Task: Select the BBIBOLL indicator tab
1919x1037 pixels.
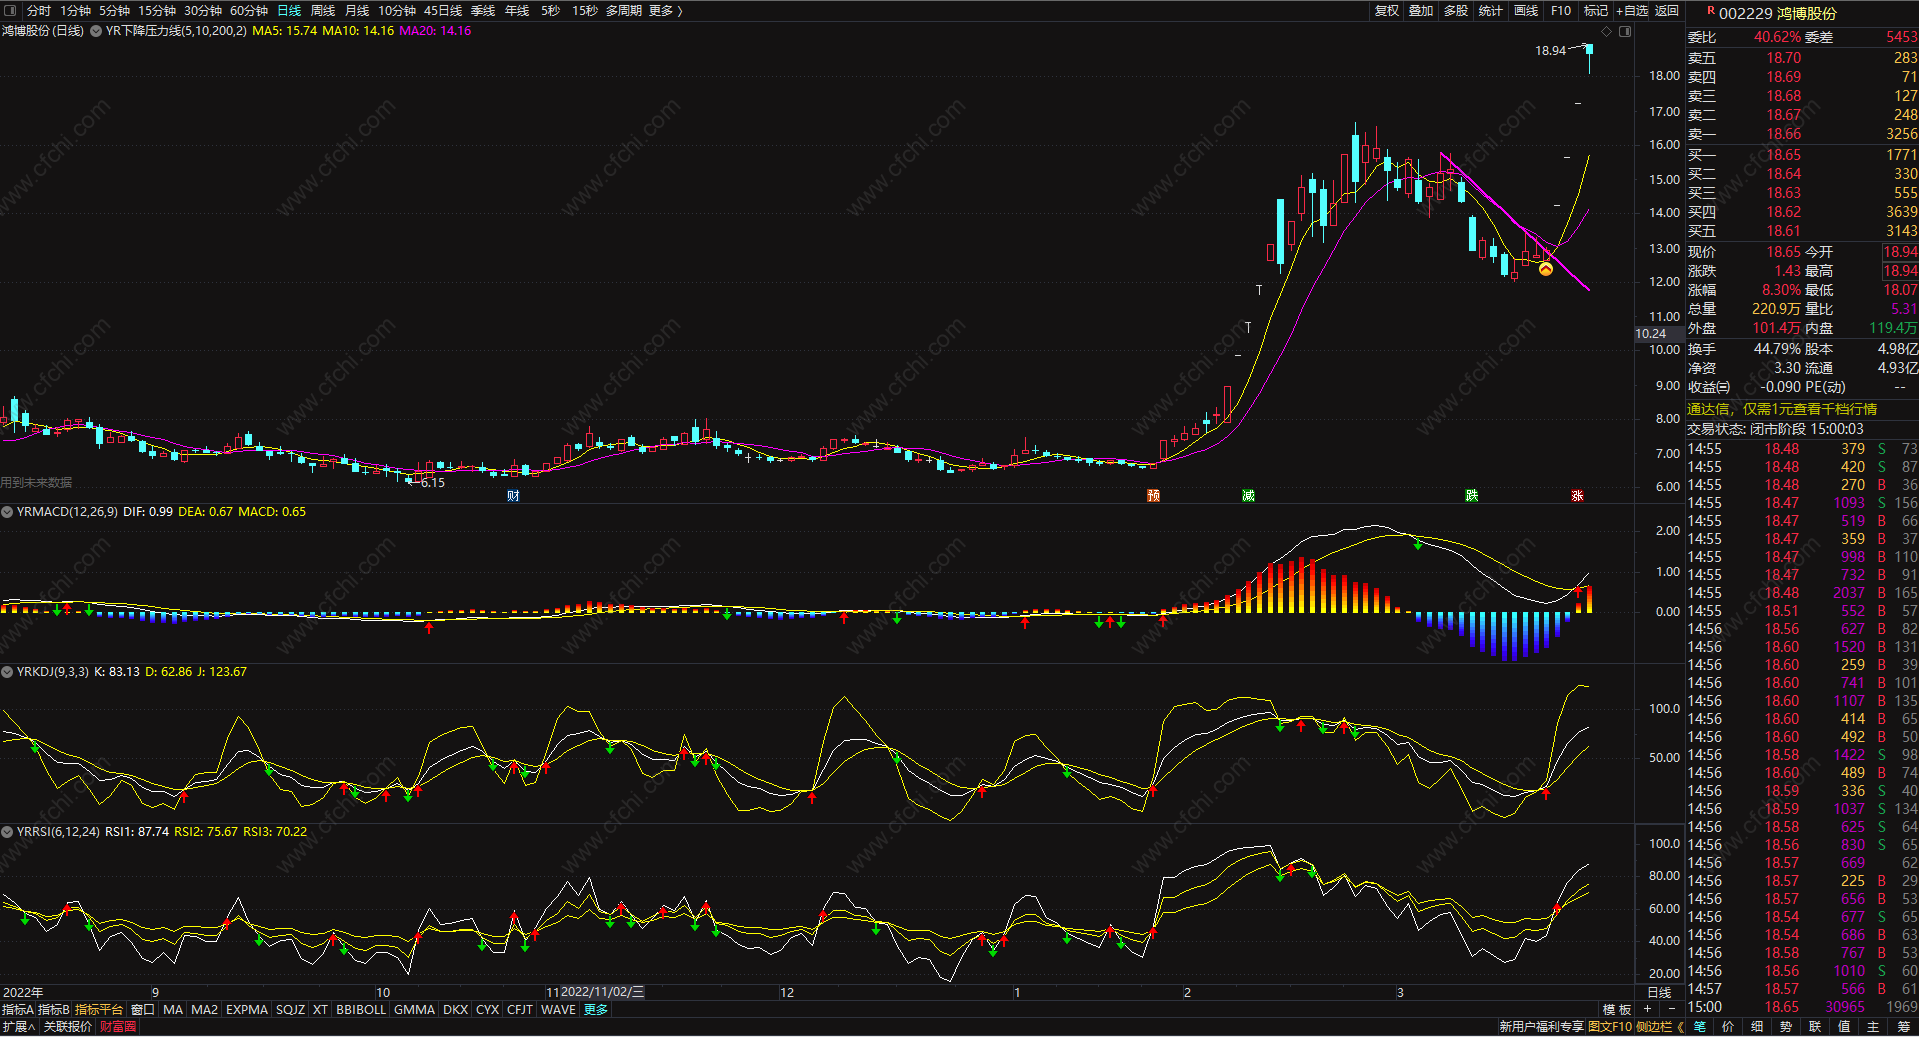Action: click(360, 1010)
